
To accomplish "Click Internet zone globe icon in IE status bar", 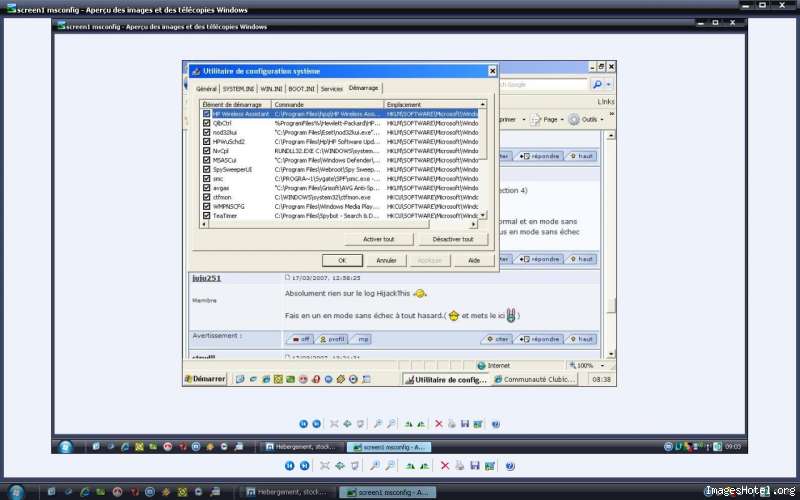I will click(x=481, y=365).
